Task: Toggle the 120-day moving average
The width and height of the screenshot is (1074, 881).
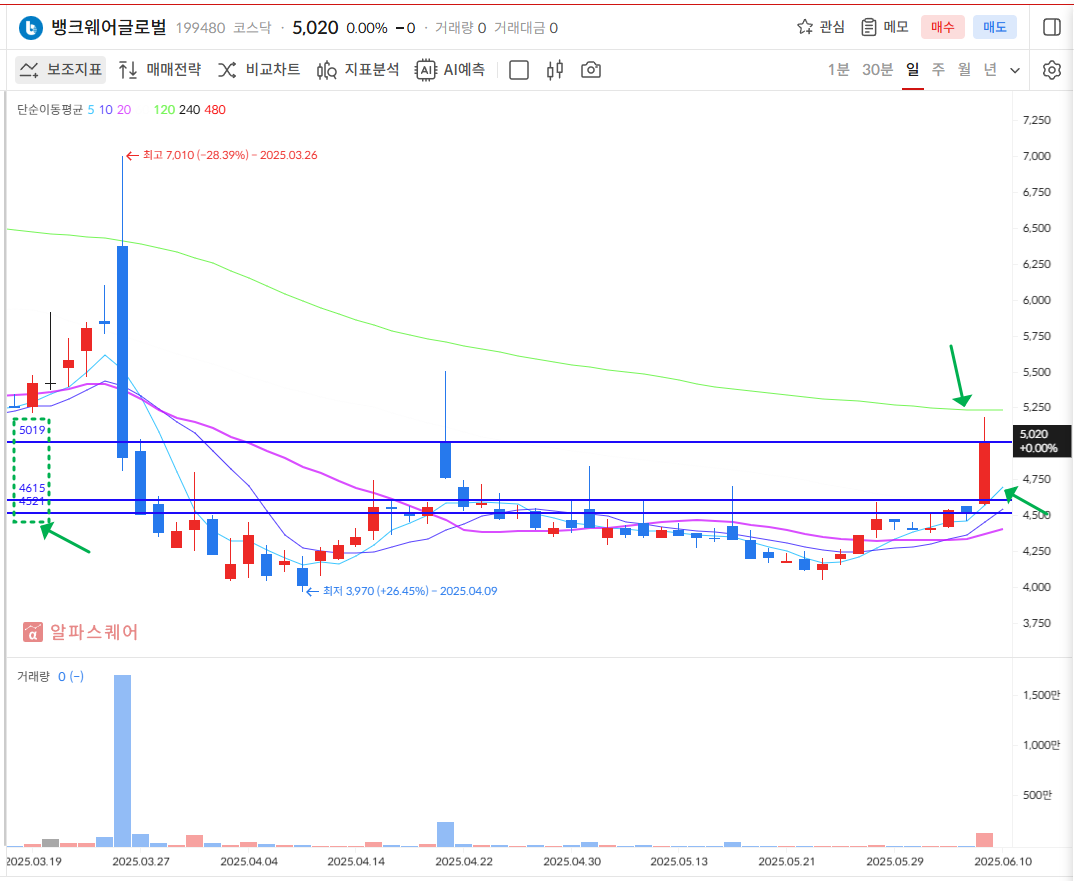Action: pos(164,110)
